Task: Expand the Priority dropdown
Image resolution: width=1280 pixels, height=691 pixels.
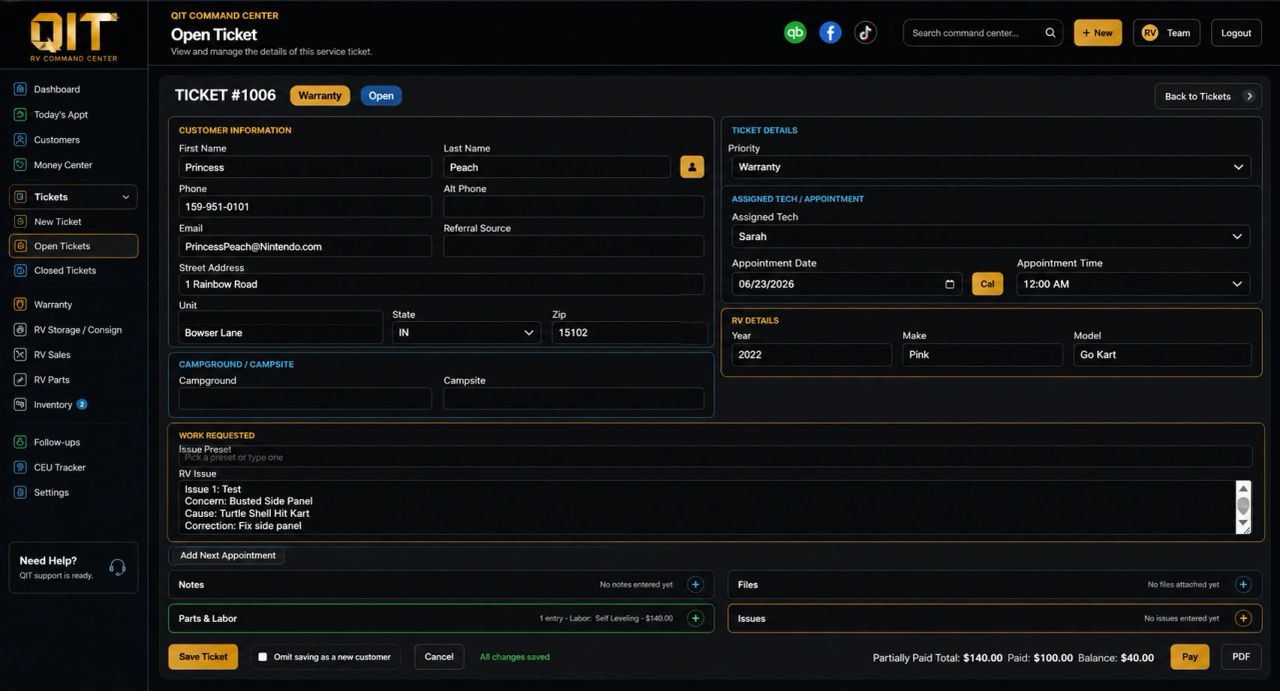Action: pos(991,167)
